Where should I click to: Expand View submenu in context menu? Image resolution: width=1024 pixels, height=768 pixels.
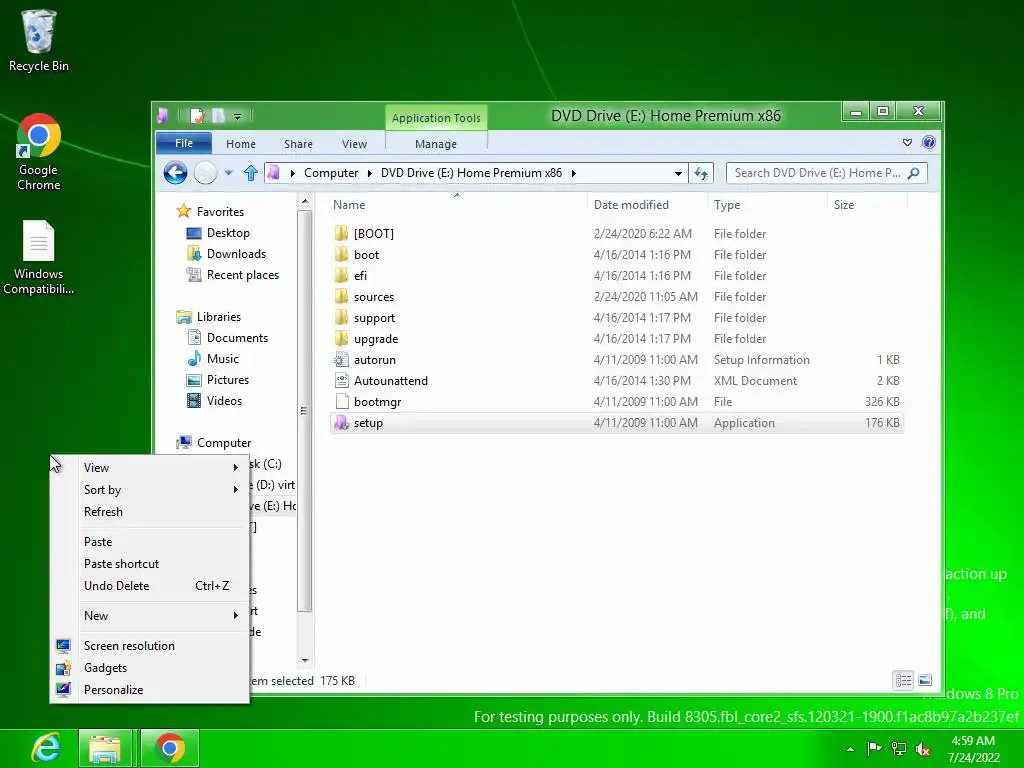[150, 468]
